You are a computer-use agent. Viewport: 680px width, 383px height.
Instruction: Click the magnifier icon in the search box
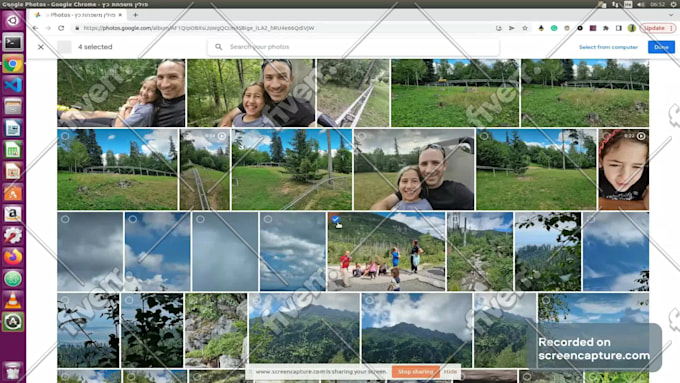pyautogui.click(x=219, y=47)
